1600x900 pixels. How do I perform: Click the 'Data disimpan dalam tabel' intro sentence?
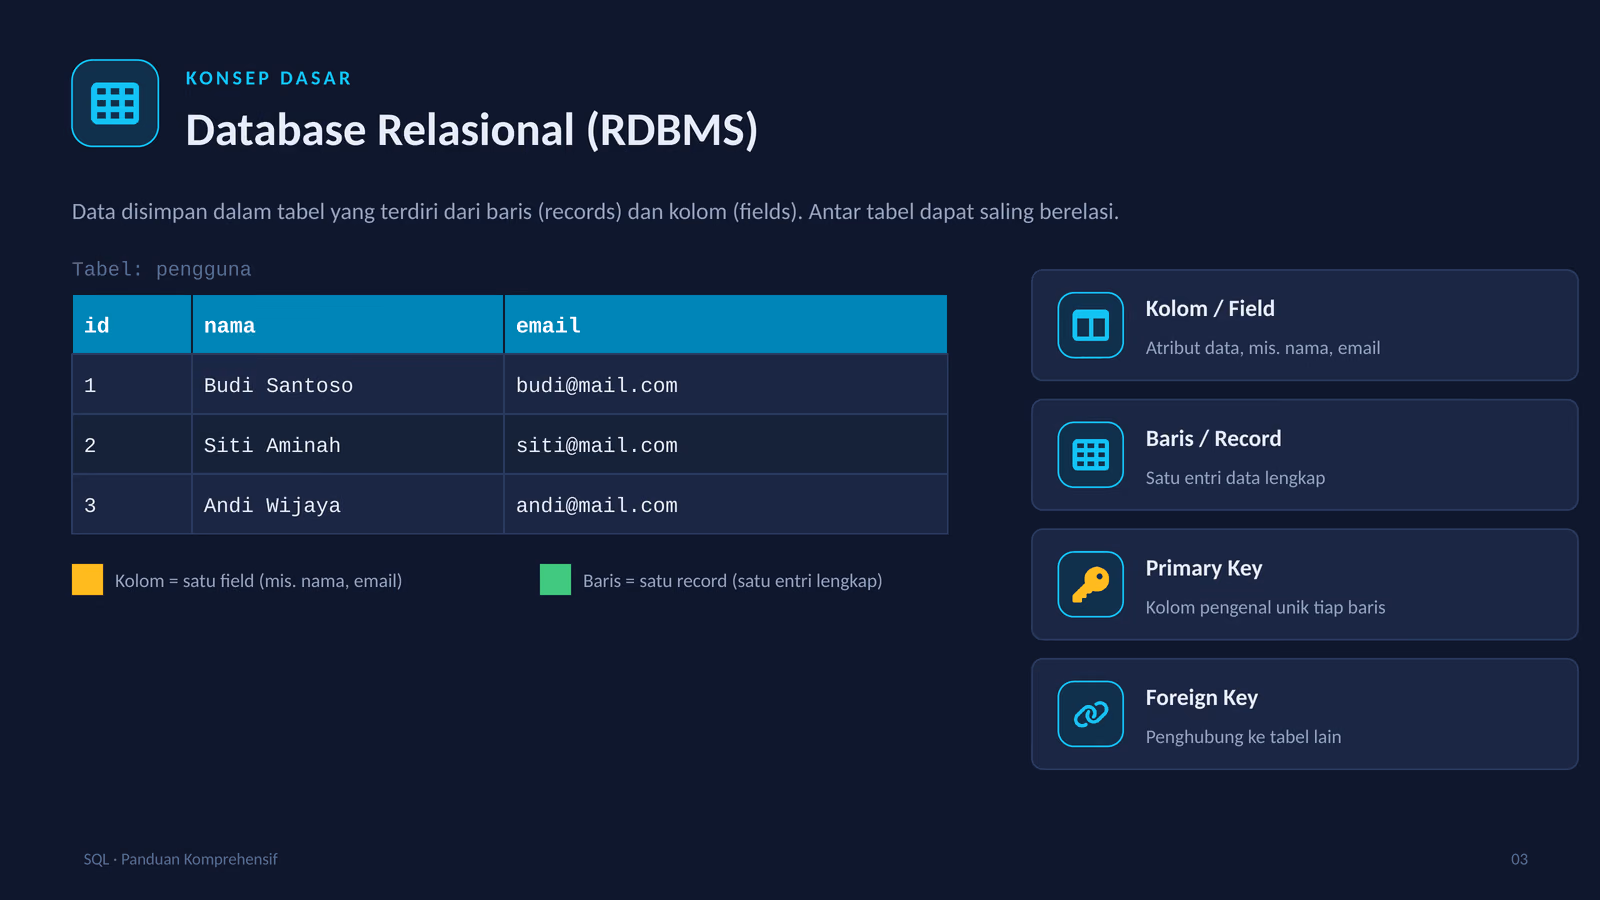(595, 212)
